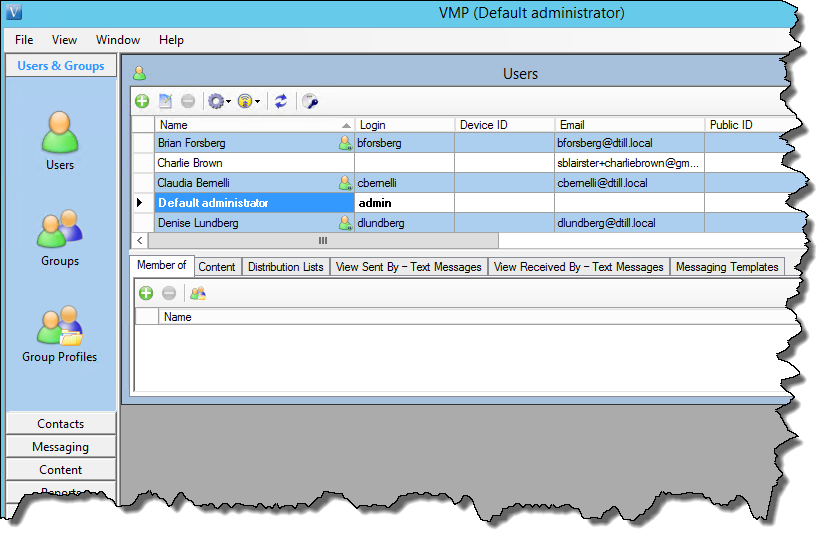Open the Users section in sidebar
This screenshot has width=834, height=548.
click(60, 141)
